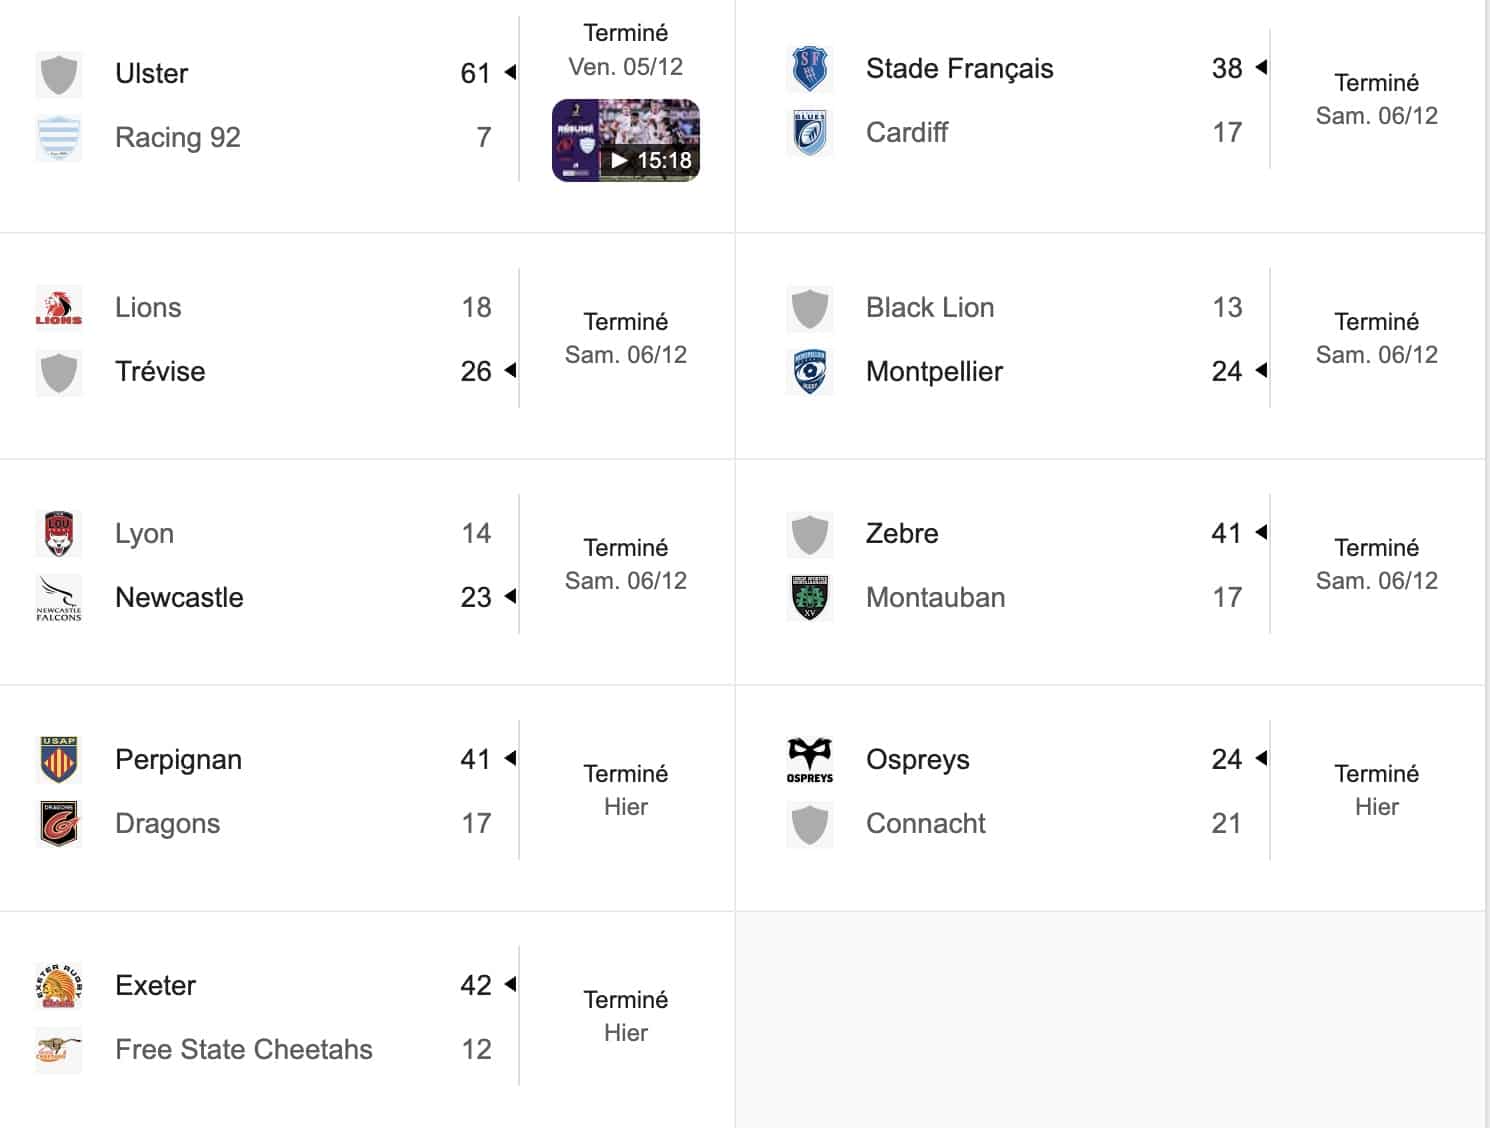
Task: Play the Ulster vs Racing 92 highlights video
Action: pyautogui.click(x=626, y=141)
